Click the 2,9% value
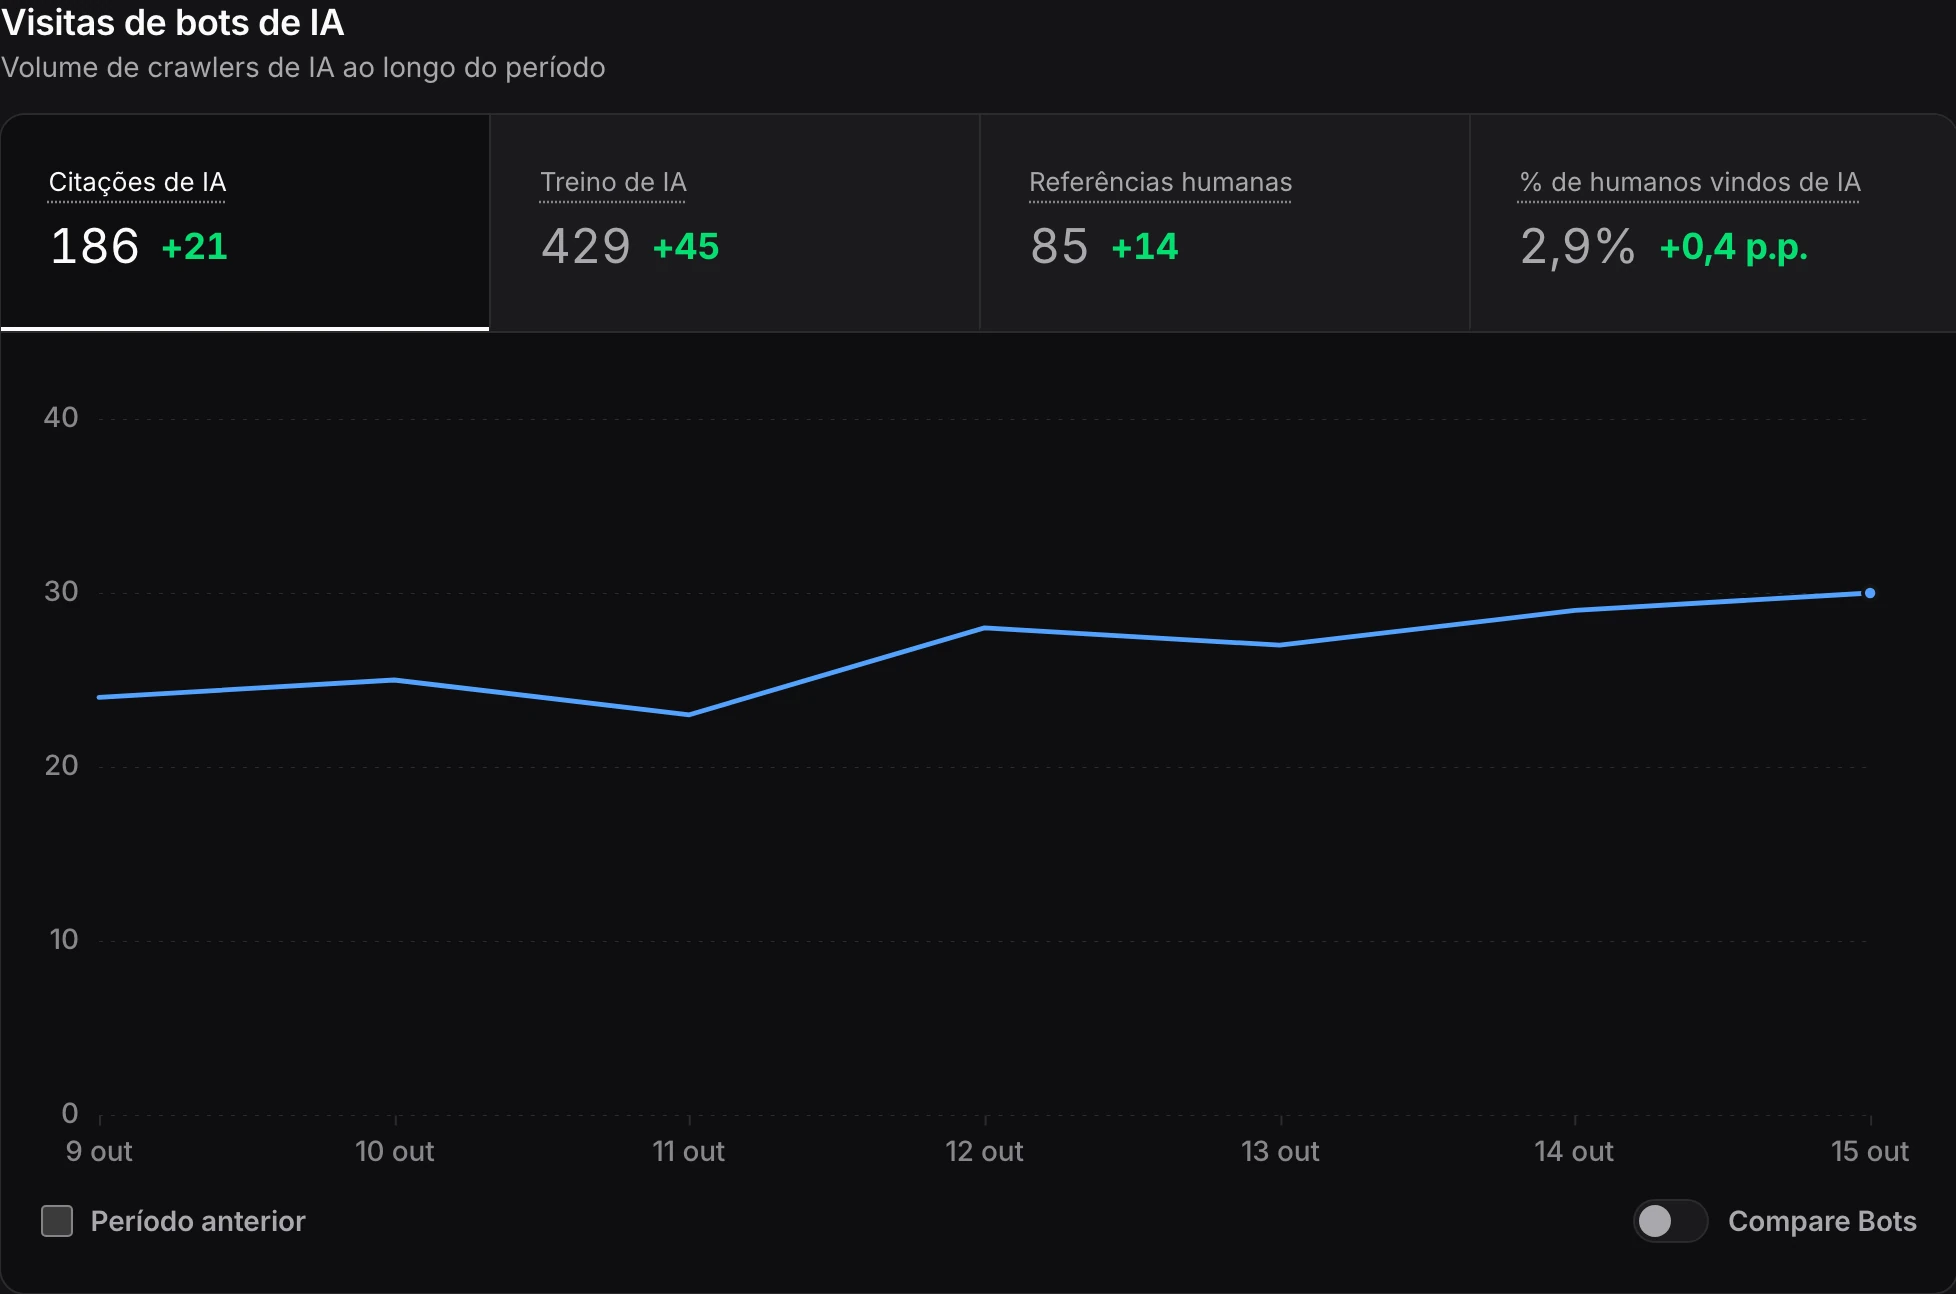 pos(1578,247)
